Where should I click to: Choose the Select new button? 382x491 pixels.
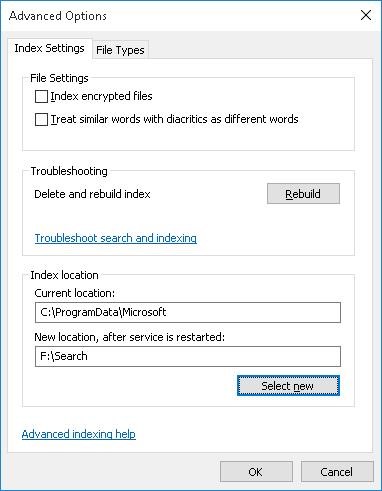pos(288,386)
